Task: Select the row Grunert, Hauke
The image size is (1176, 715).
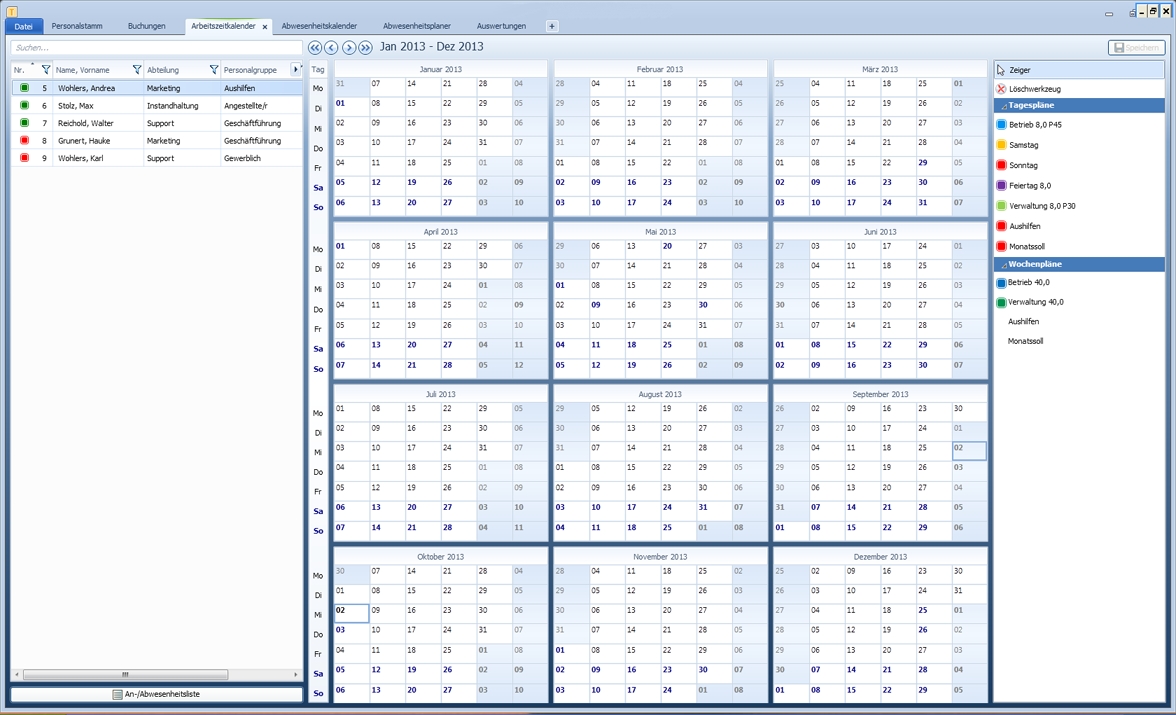Action: [x=156, y=141]
